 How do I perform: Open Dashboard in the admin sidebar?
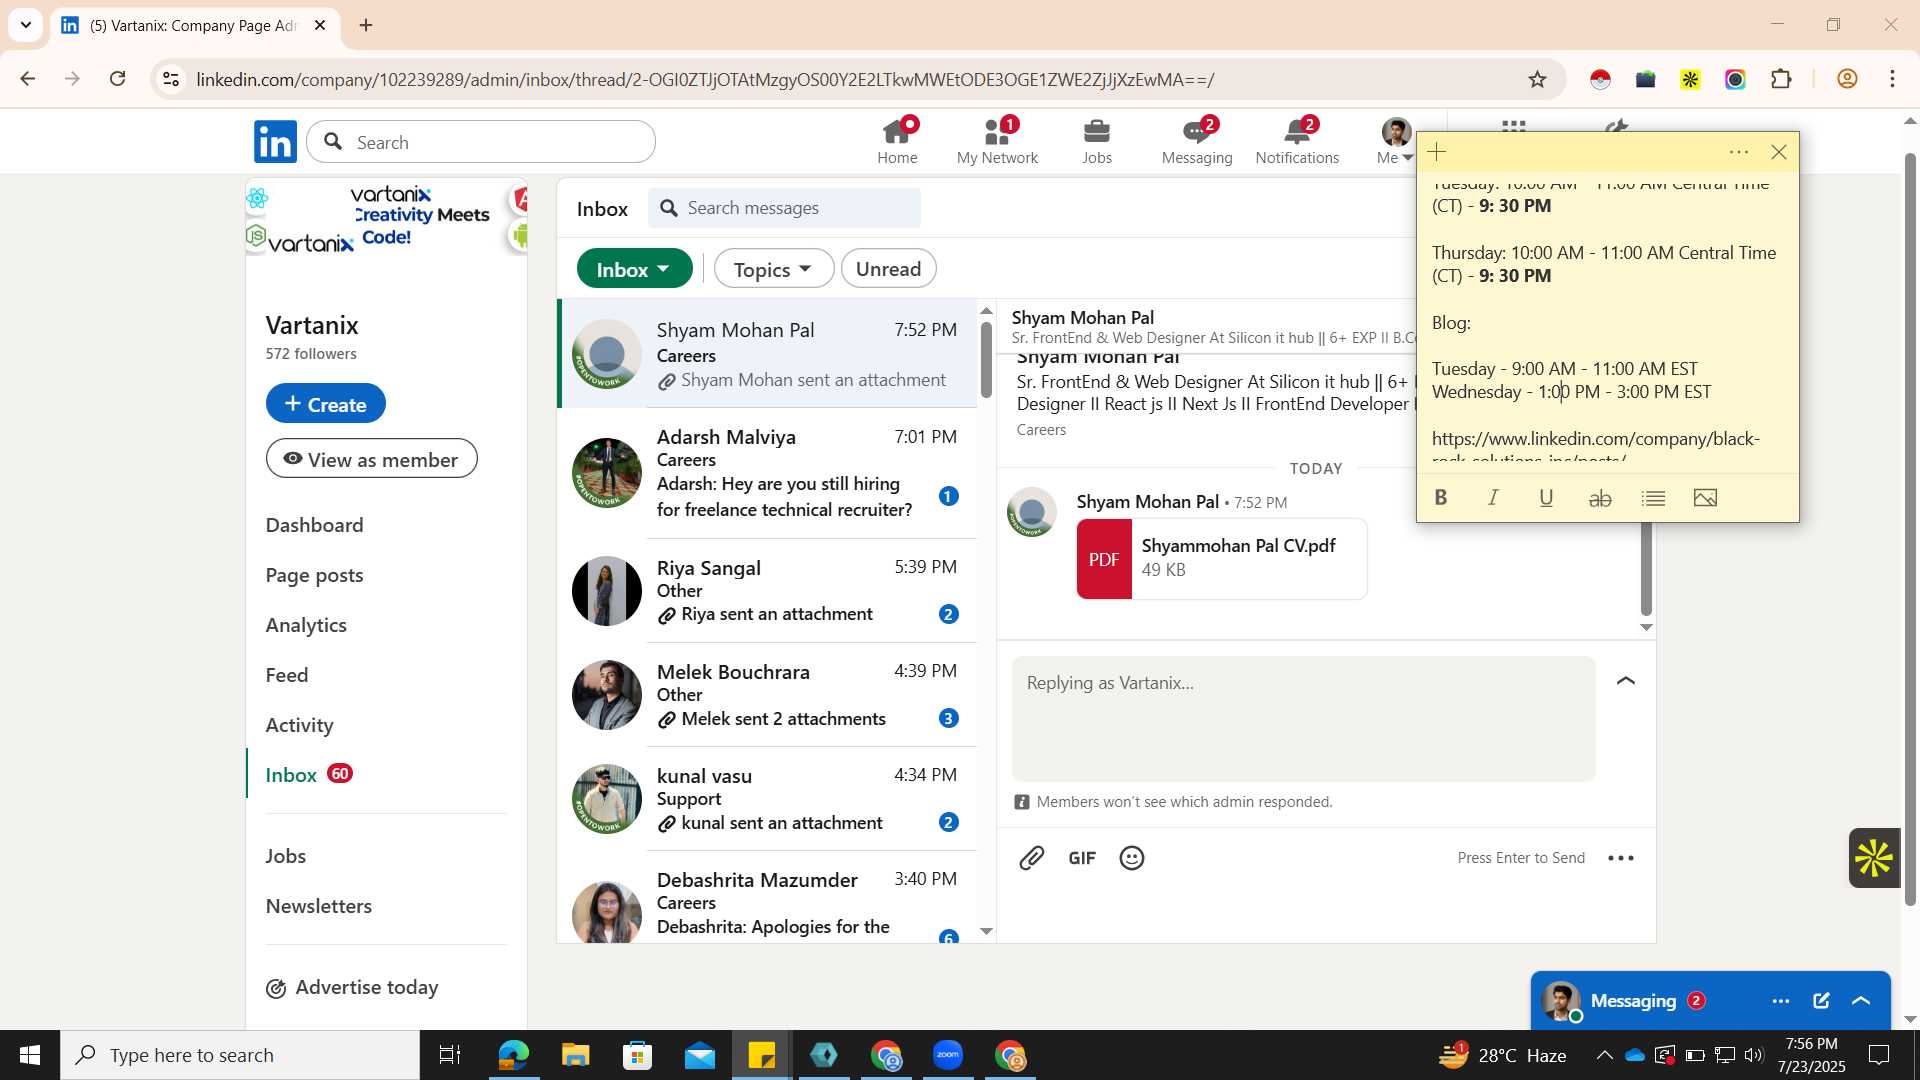pos(315,525)
